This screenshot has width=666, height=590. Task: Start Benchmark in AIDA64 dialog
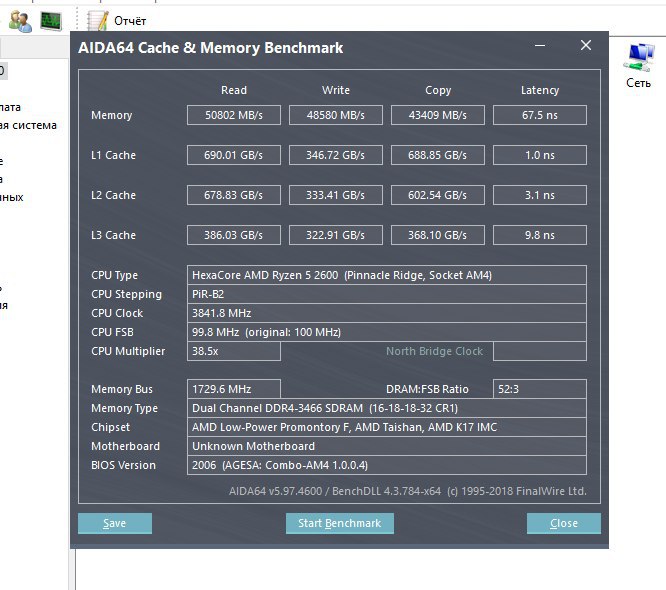[340, 523]
